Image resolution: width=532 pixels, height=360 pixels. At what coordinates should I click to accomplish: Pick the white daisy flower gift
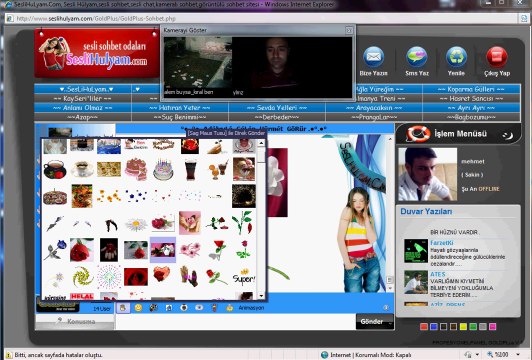(136, 224)
